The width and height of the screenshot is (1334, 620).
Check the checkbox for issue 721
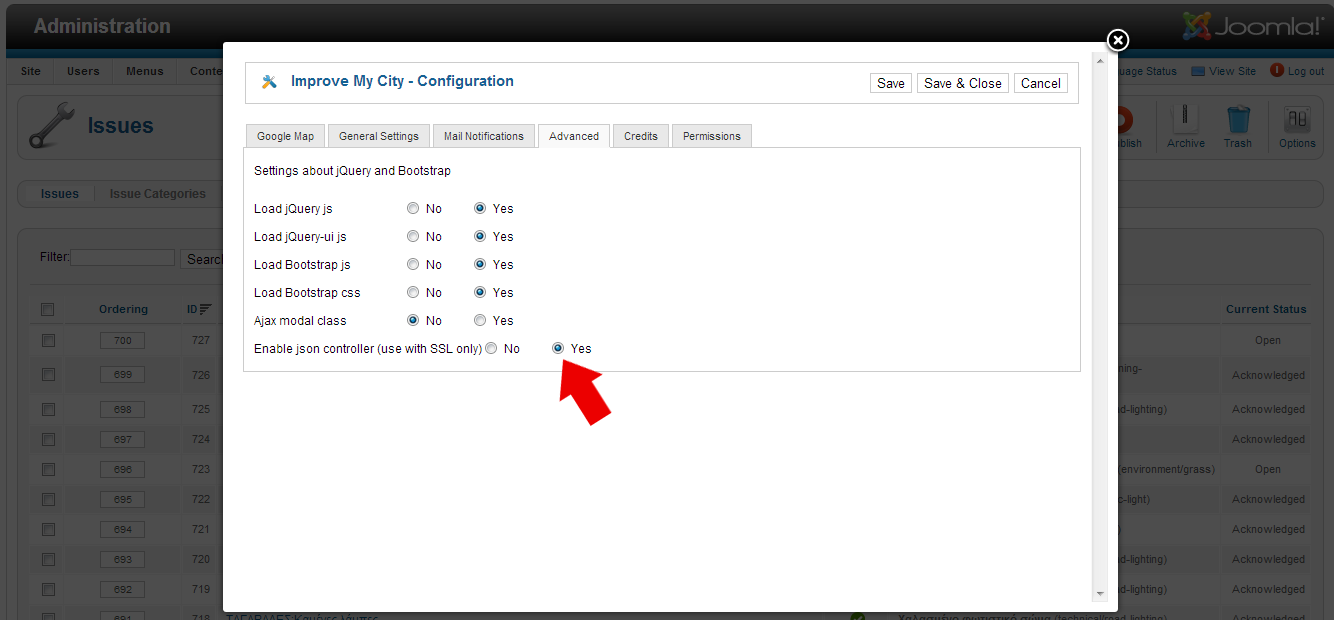point(48,529)
